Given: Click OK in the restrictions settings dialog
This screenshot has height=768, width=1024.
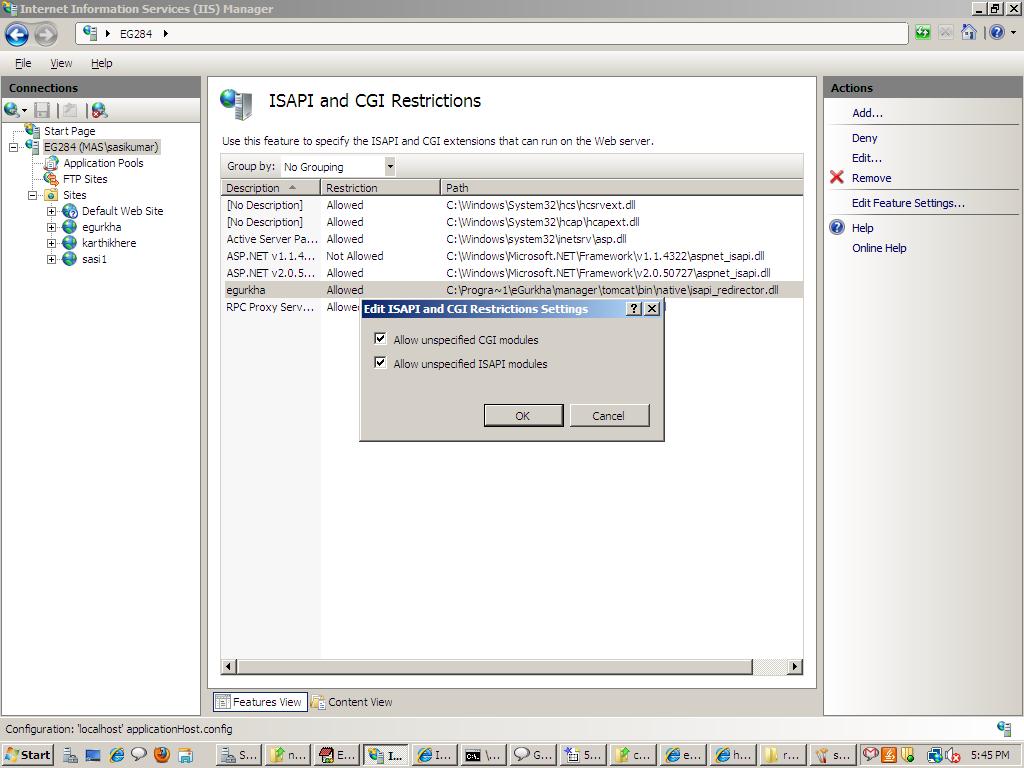Looking at the screenshot, I should click(x=523, y=415).
